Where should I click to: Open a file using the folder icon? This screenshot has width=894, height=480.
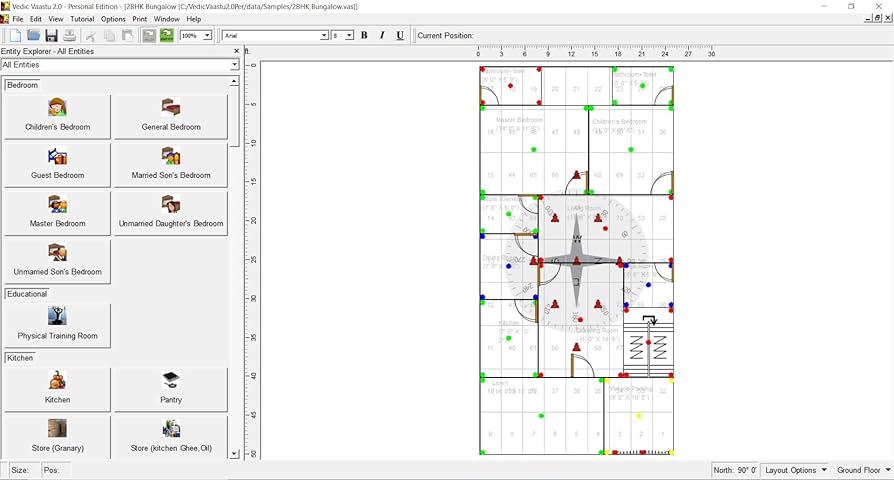[33, 35]
